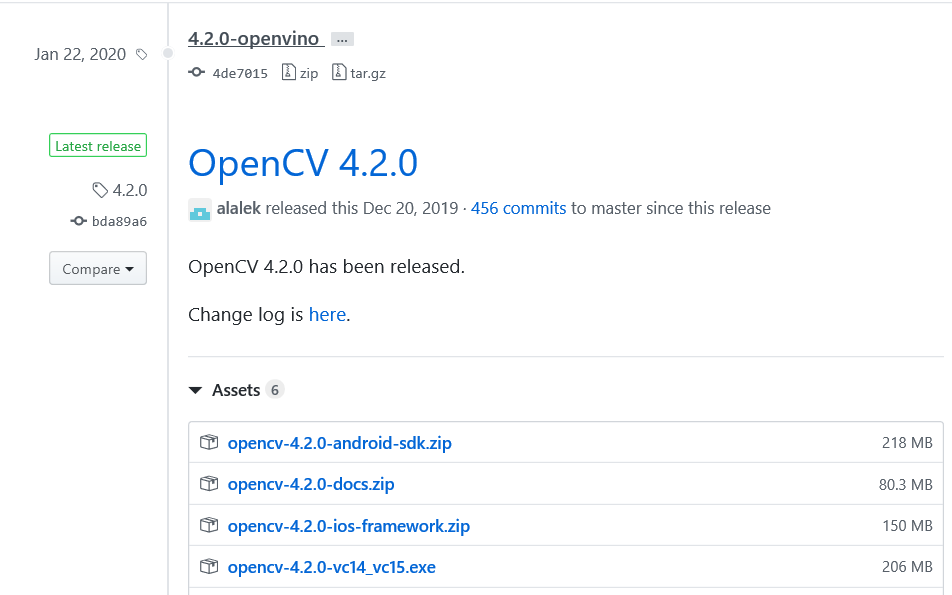This screenshot has width=952, height=595.
Task: Click the zip file icon for 4.2.0-openvino
Action: pyautogui.click(x=289, y=73)
